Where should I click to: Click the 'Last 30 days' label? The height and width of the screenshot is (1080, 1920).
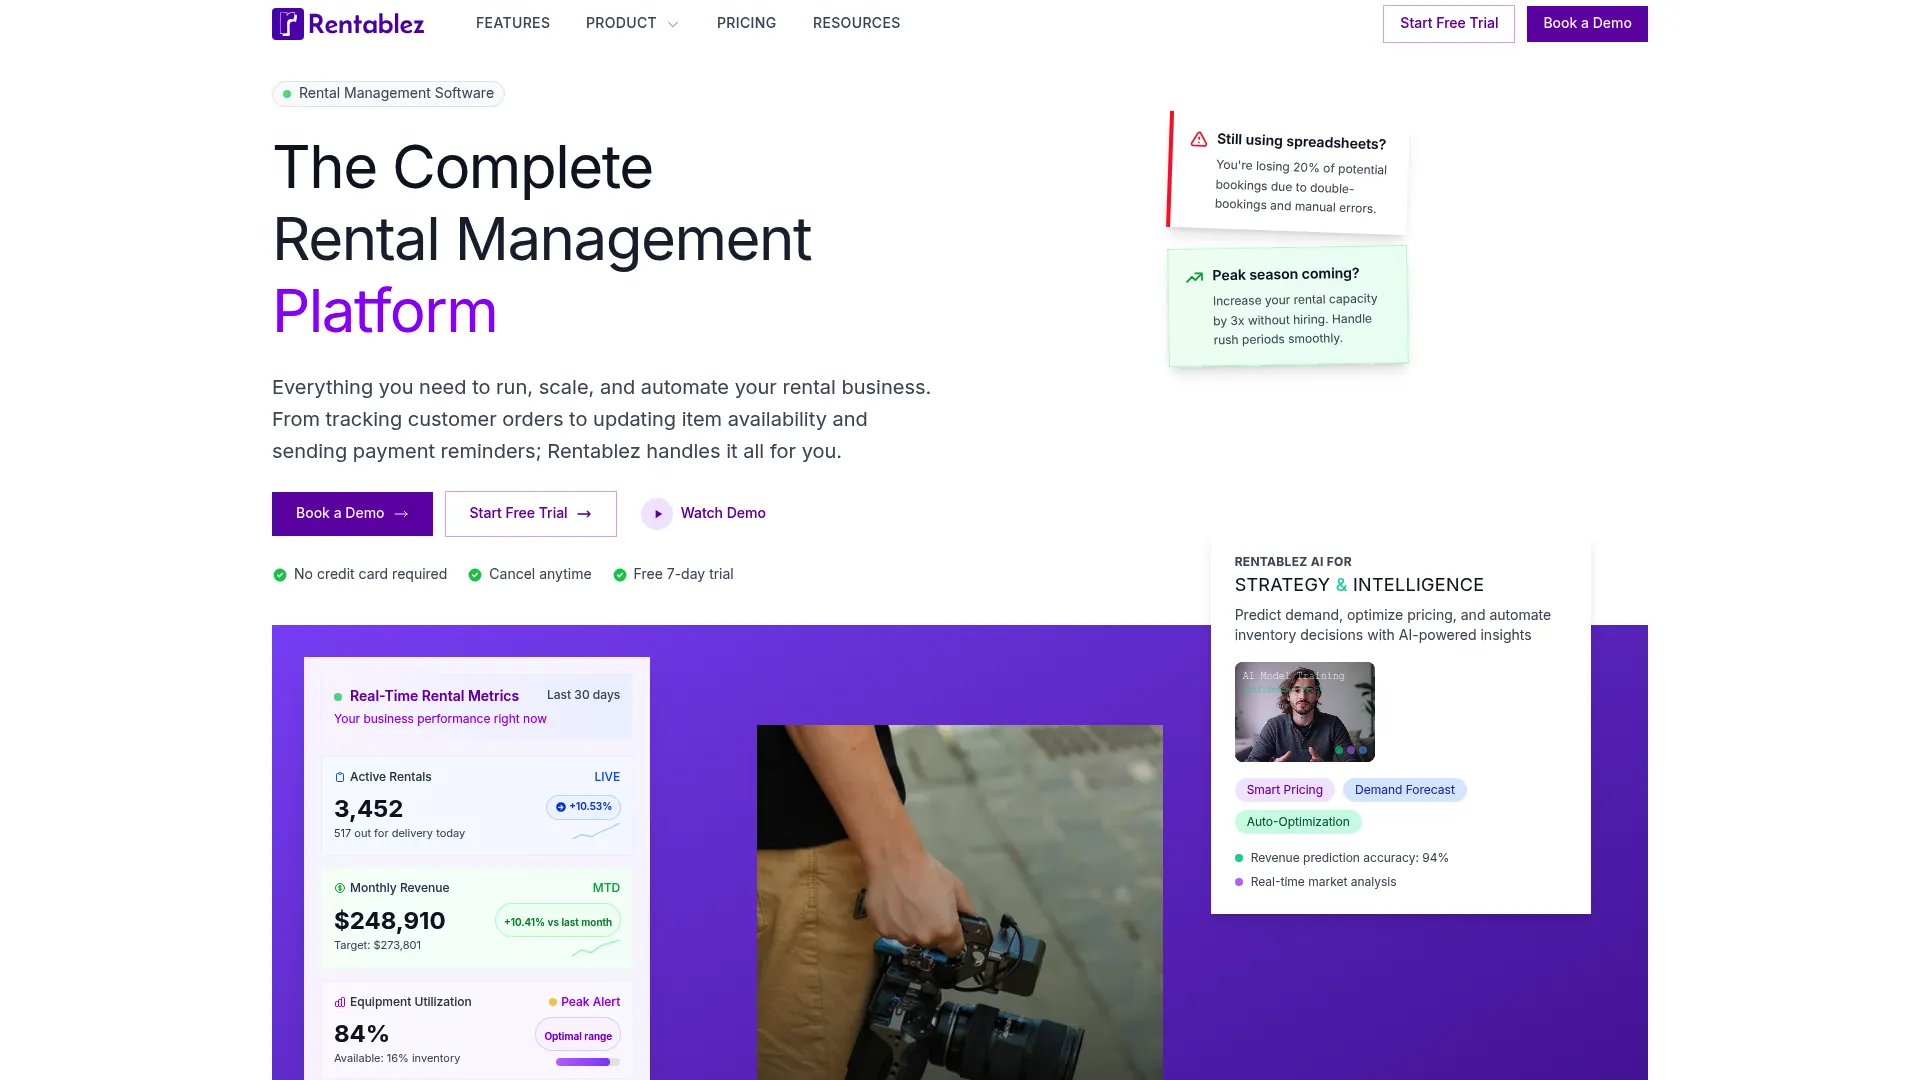pos(583,695)
